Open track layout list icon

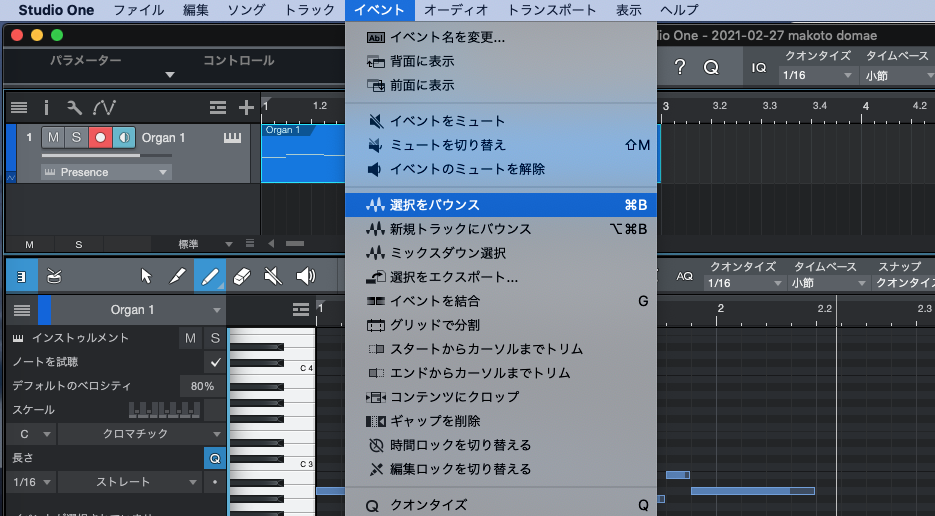(218, 107)
